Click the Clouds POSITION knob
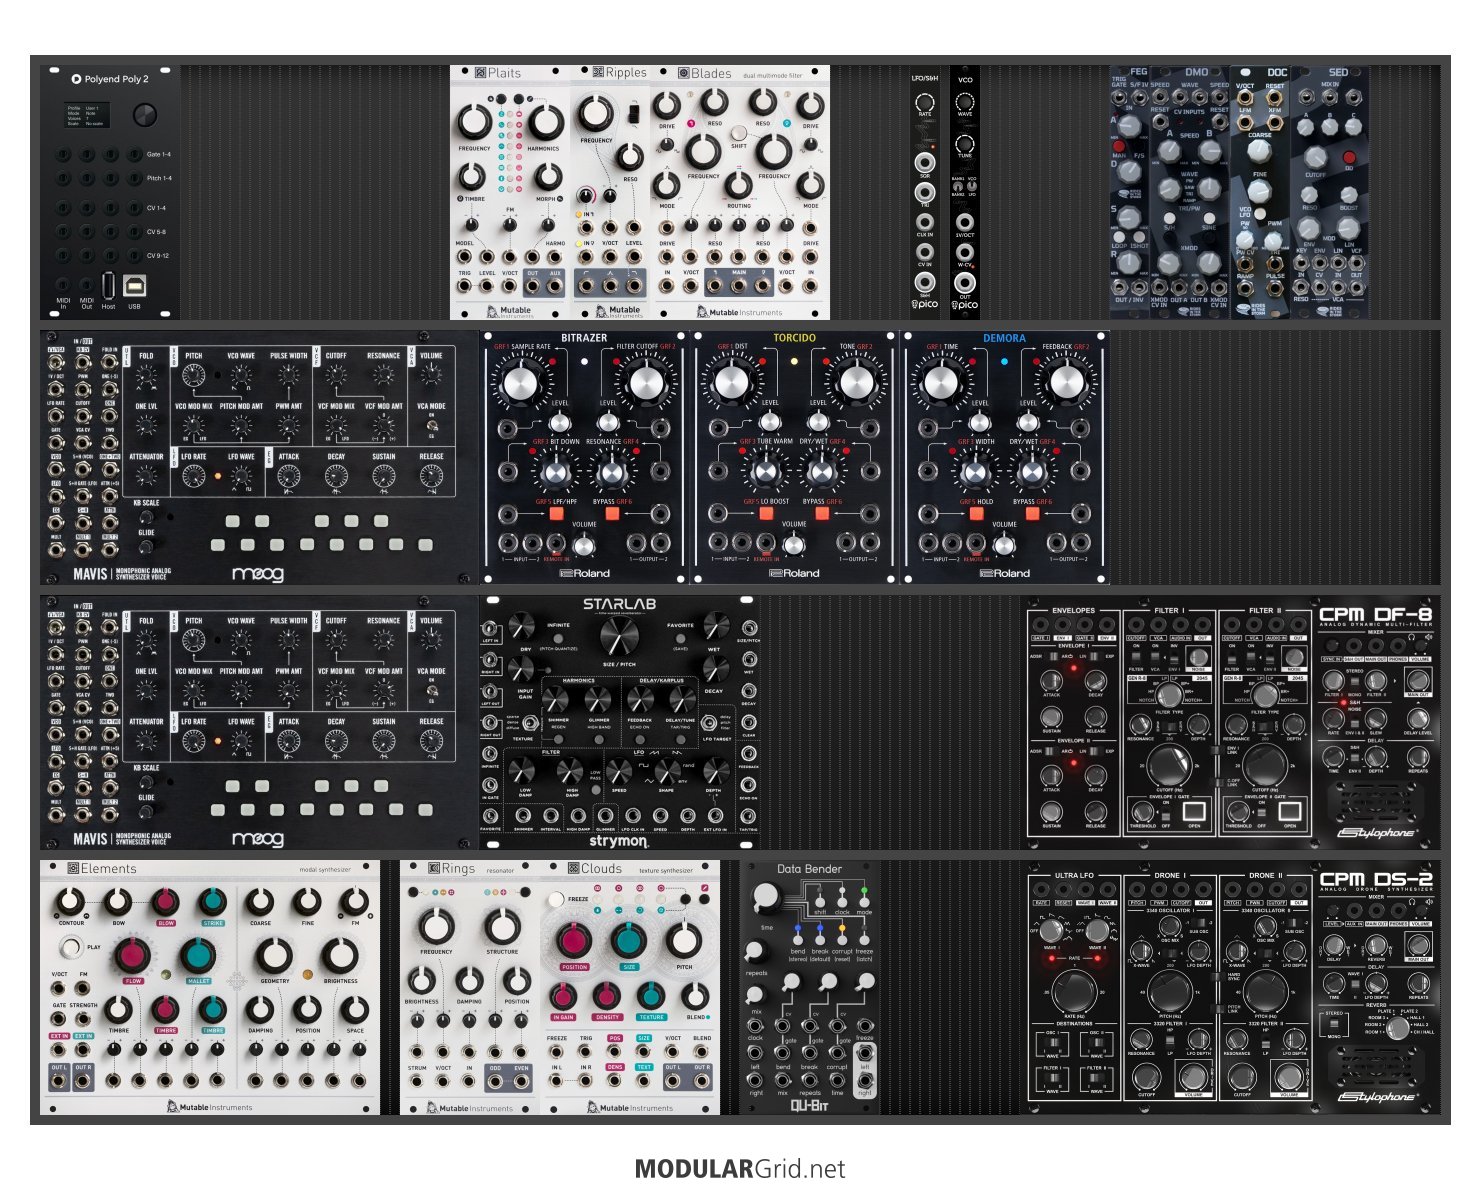Viewport: 1481px width, 1190px height. pos(574,941)
